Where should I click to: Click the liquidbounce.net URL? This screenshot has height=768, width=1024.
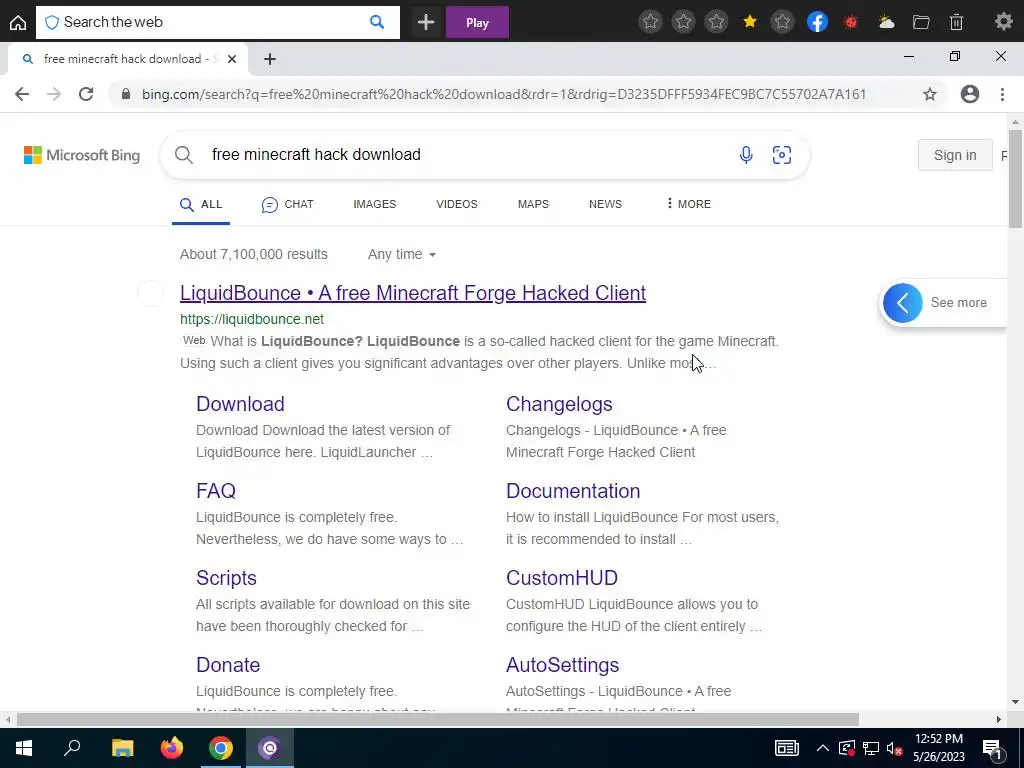(252, 319)
